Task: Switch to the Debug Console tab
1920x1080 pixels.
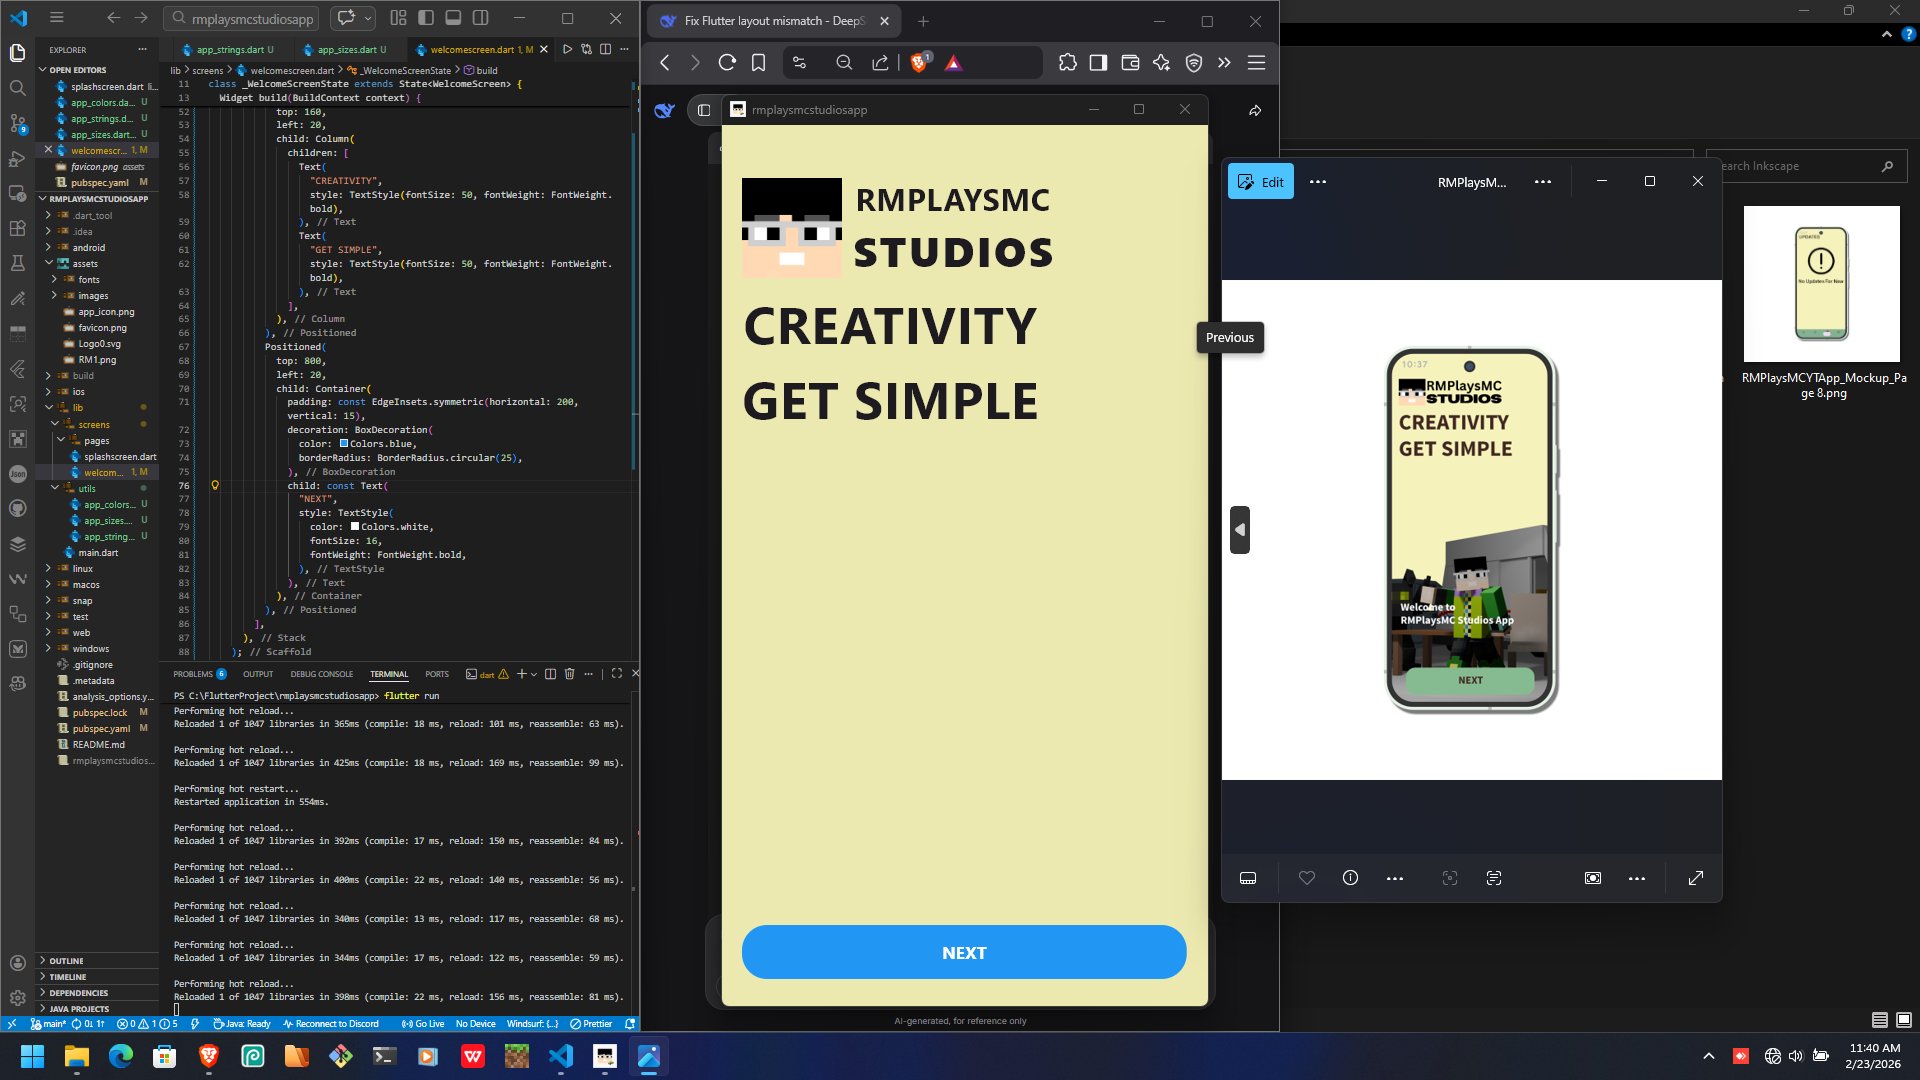Action: point(321,674)
